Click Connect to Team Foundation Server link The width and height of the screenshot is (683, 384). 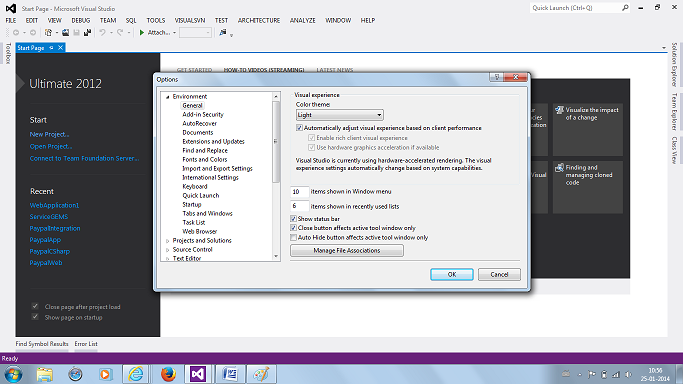click(85, 158)
